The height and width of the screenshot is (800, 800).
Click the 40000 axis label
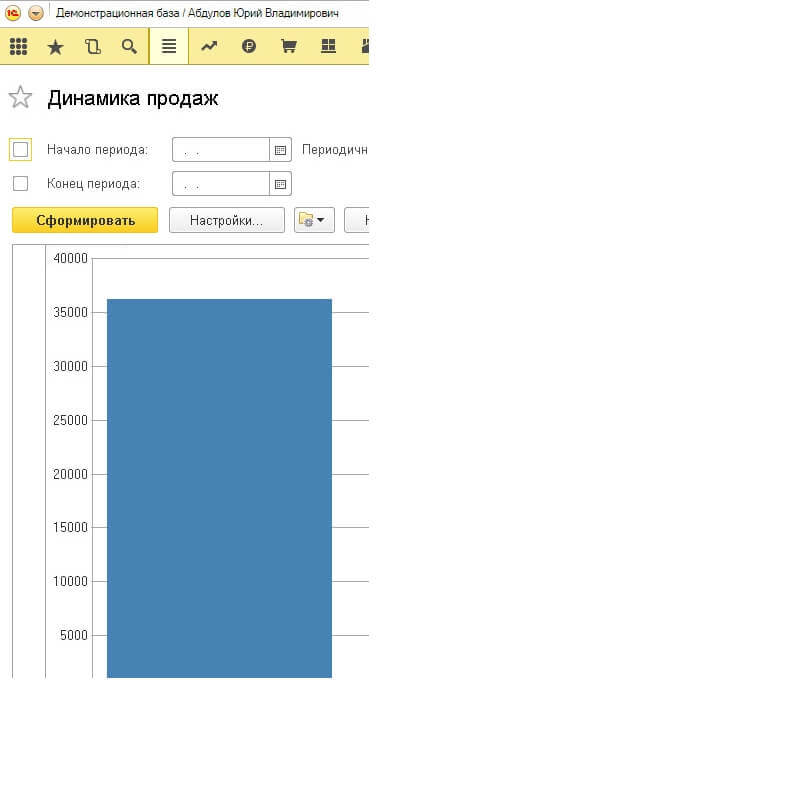[70, 258]
